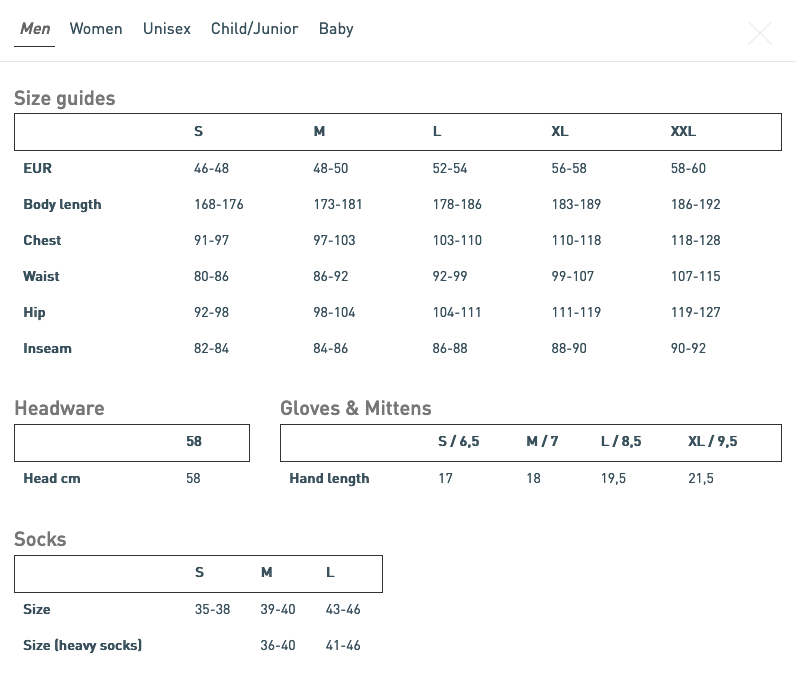Image resolution: width=796 pixels, height=699 pixels.
Task: Click the EUR value 46-48 for size S
Action: [211, 169]
